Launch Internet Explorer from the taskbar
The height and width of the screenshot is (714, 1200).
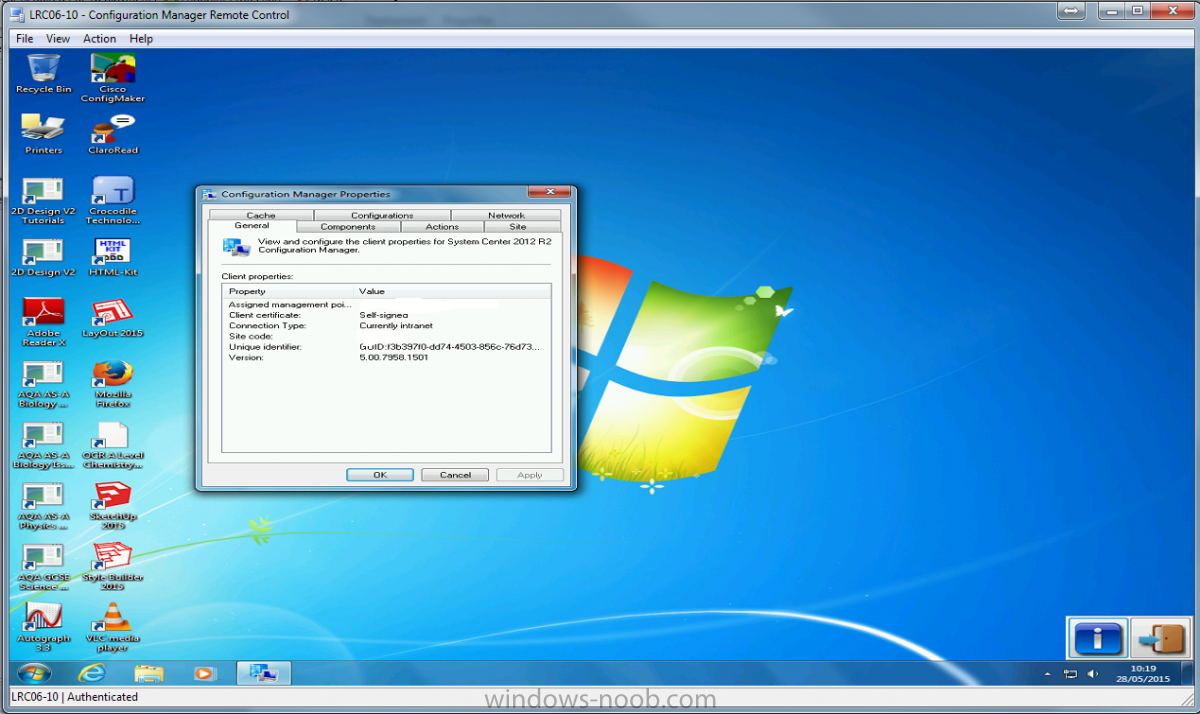[x=92, y=673]
